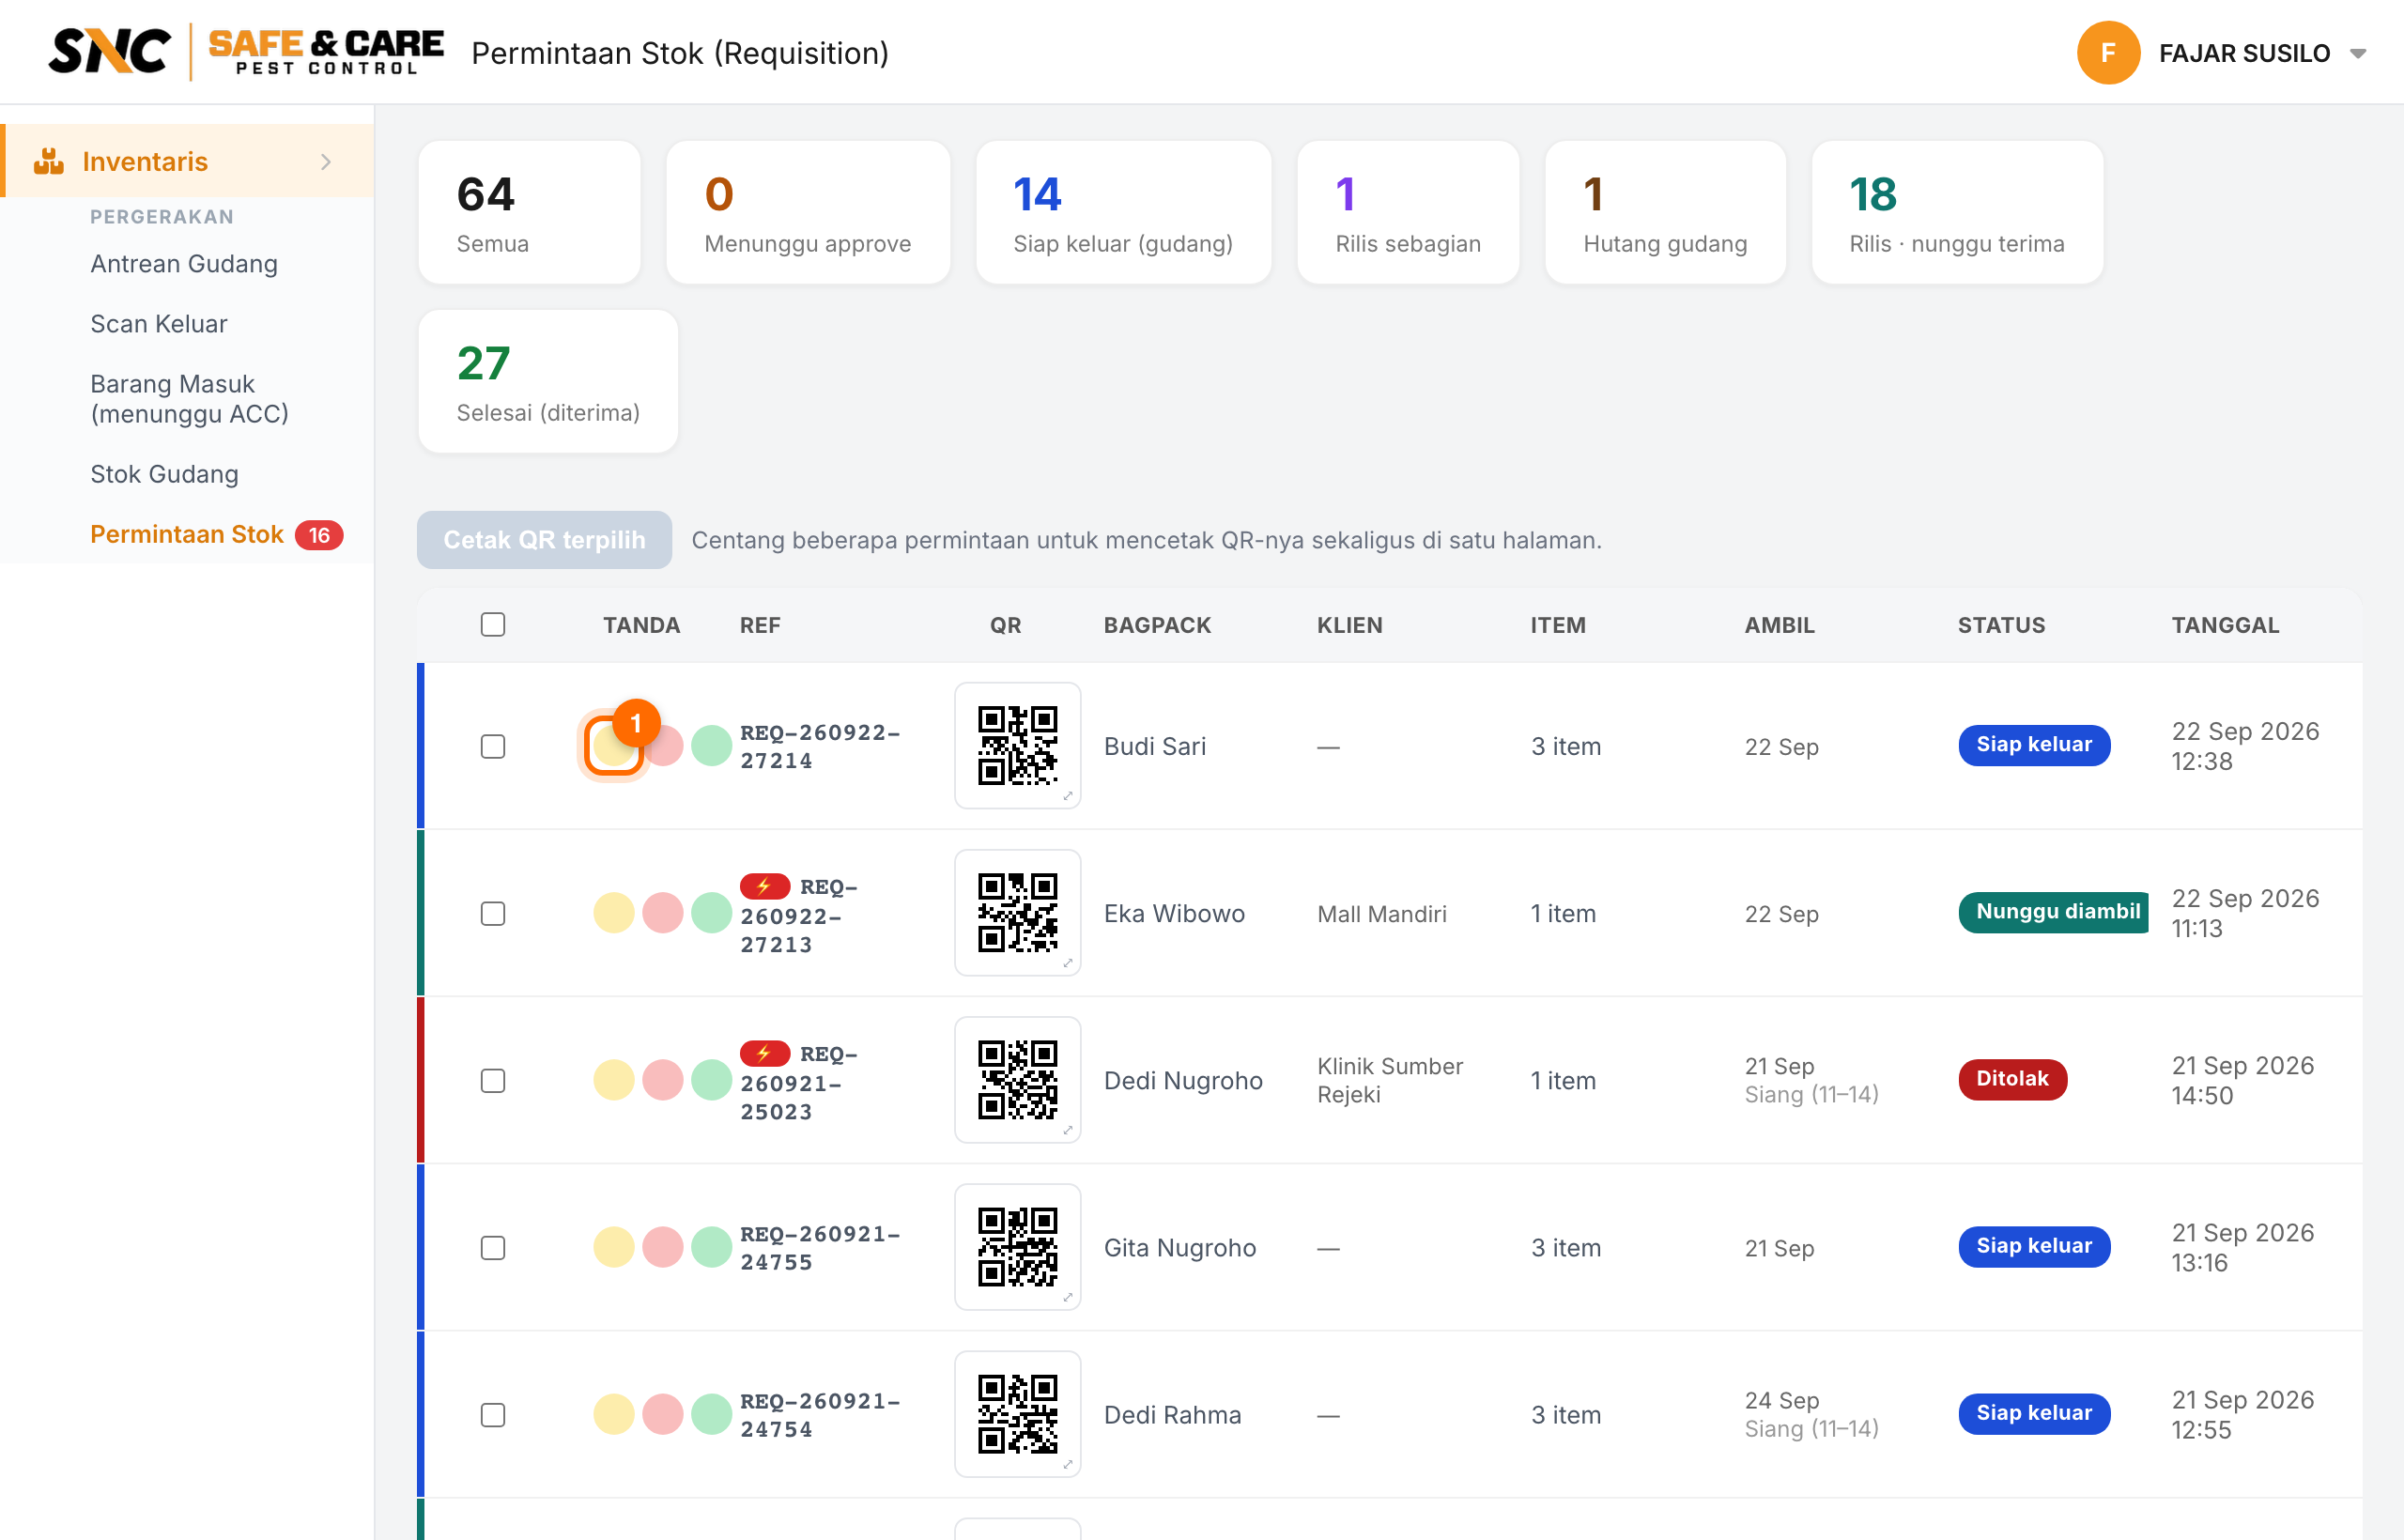Click the orange F user avatar

[2108, 53]
